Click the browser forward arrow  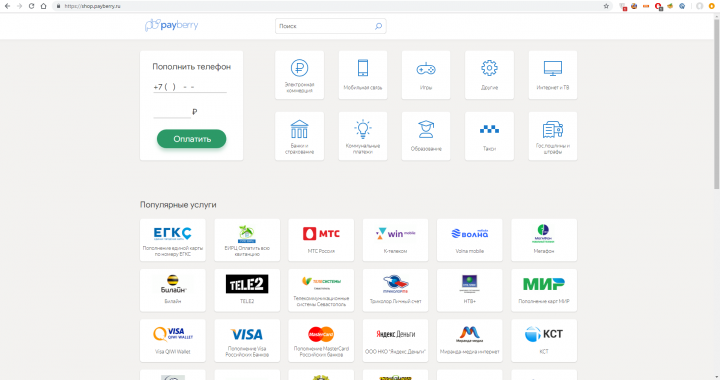click(x=19, y=6)
